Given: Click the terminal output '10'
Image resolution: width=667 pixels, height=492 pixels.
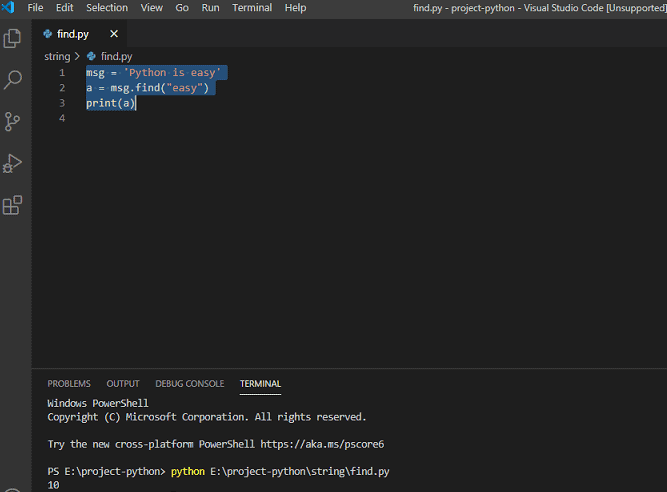Looking at the screenshot, I should [x=53, y=485].
